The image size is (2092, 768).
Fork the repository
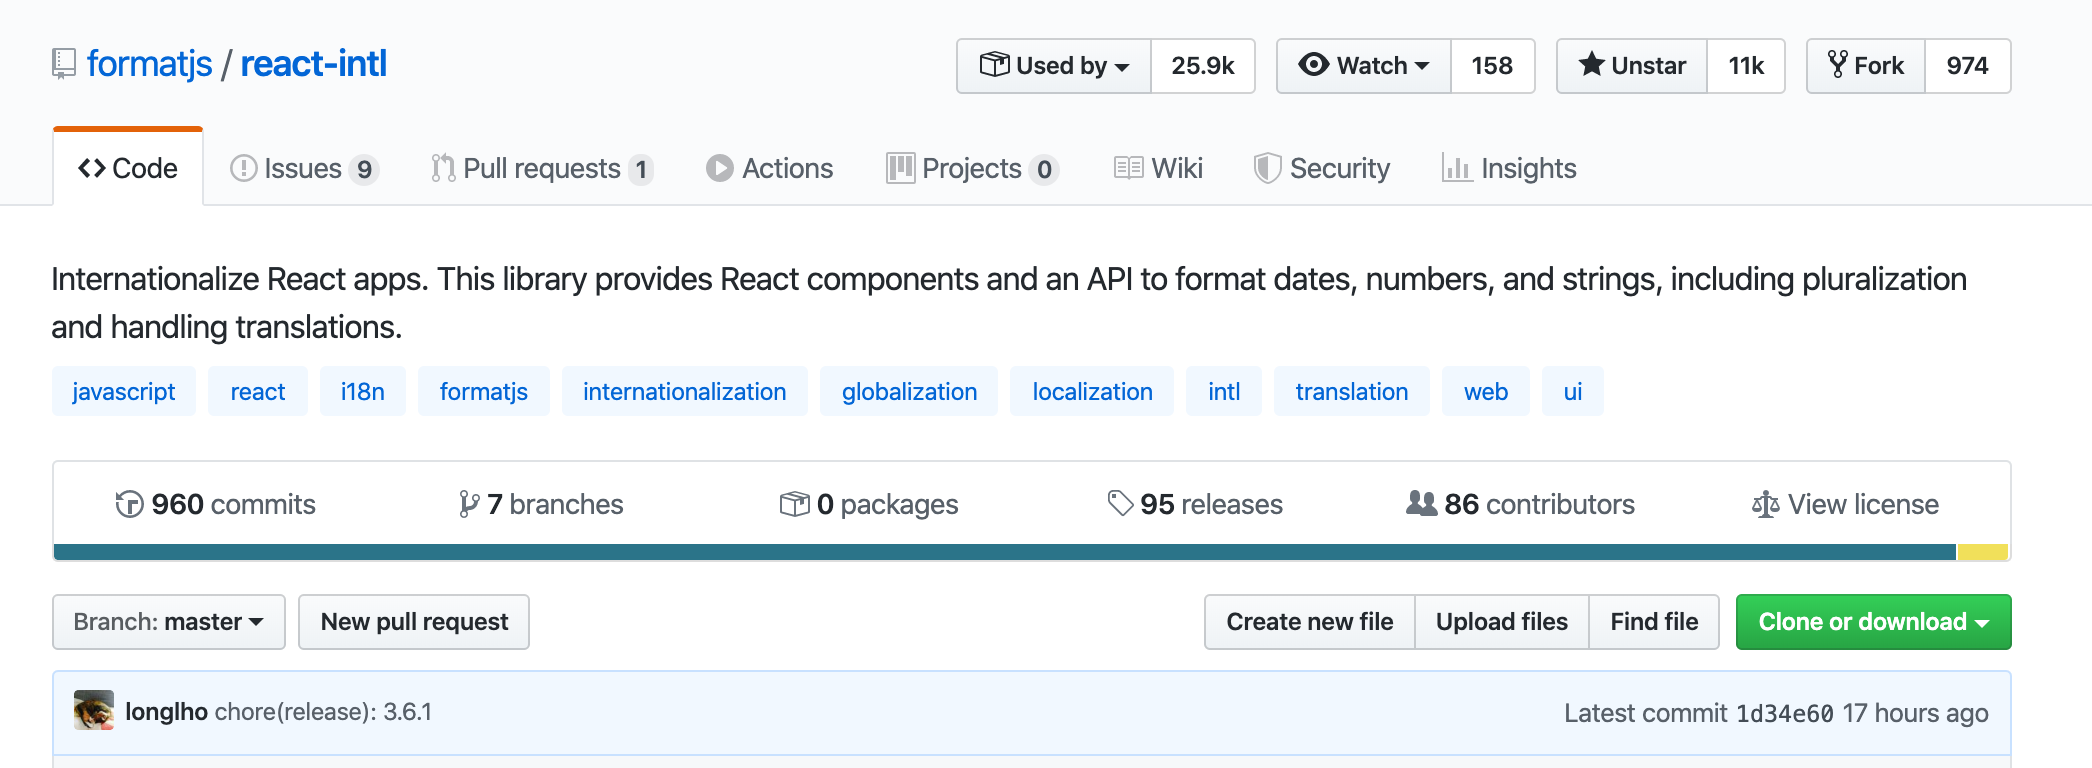(1866, 66)
